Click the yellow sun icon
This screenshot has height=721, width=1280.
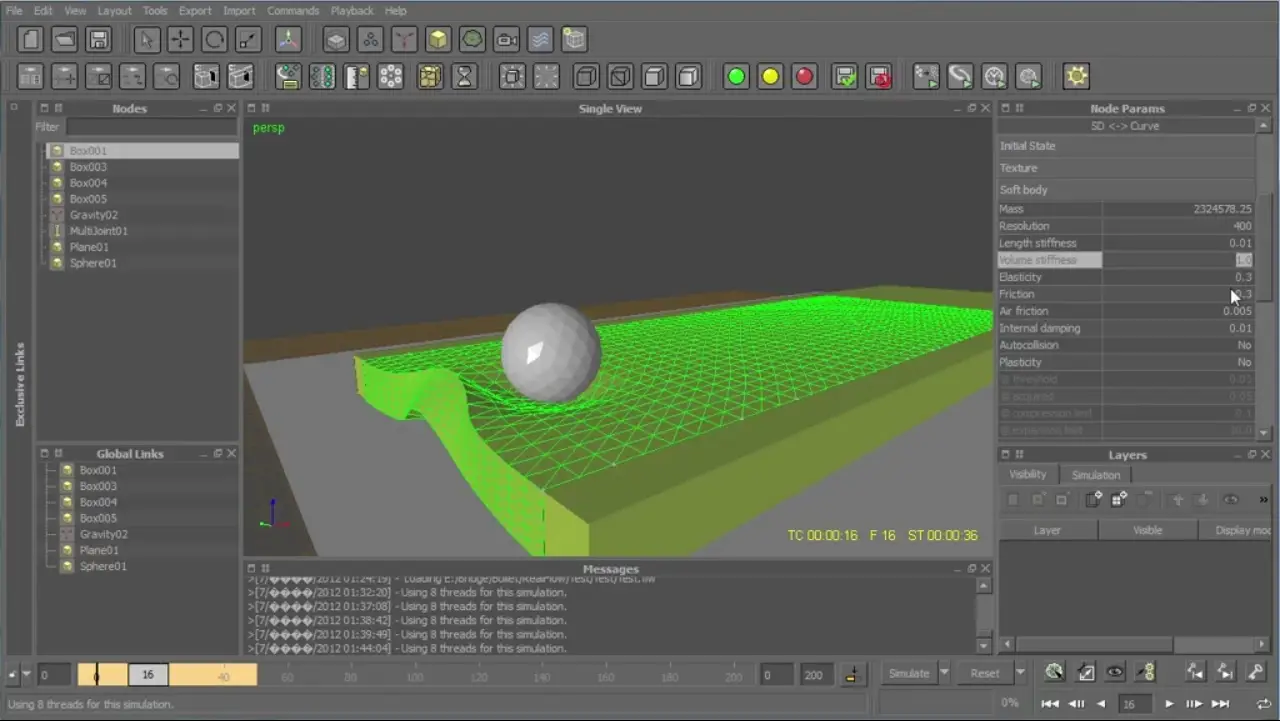(x=1076, y=77)
